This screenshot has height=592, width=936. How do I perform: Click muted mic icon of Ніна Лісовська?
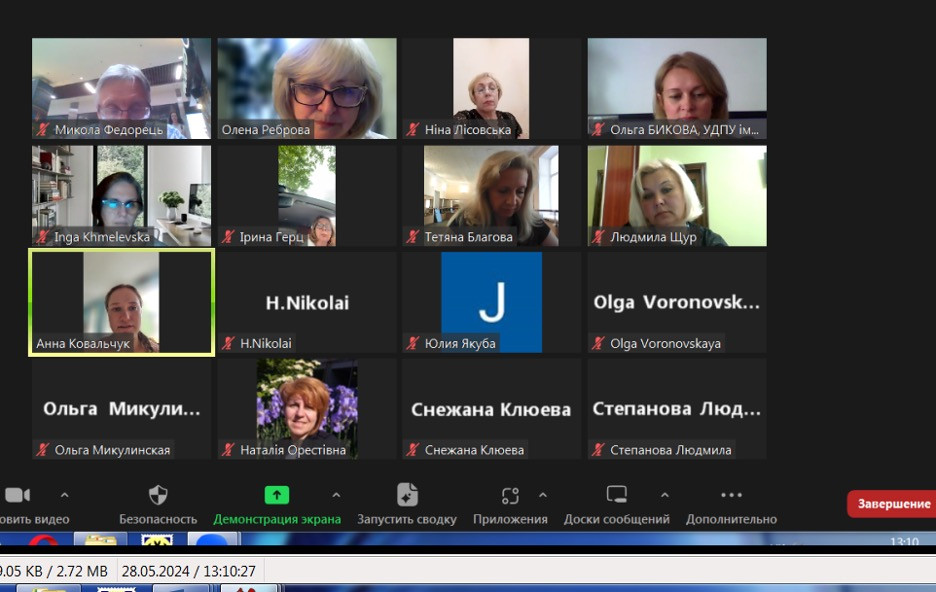tap(412, 130)
